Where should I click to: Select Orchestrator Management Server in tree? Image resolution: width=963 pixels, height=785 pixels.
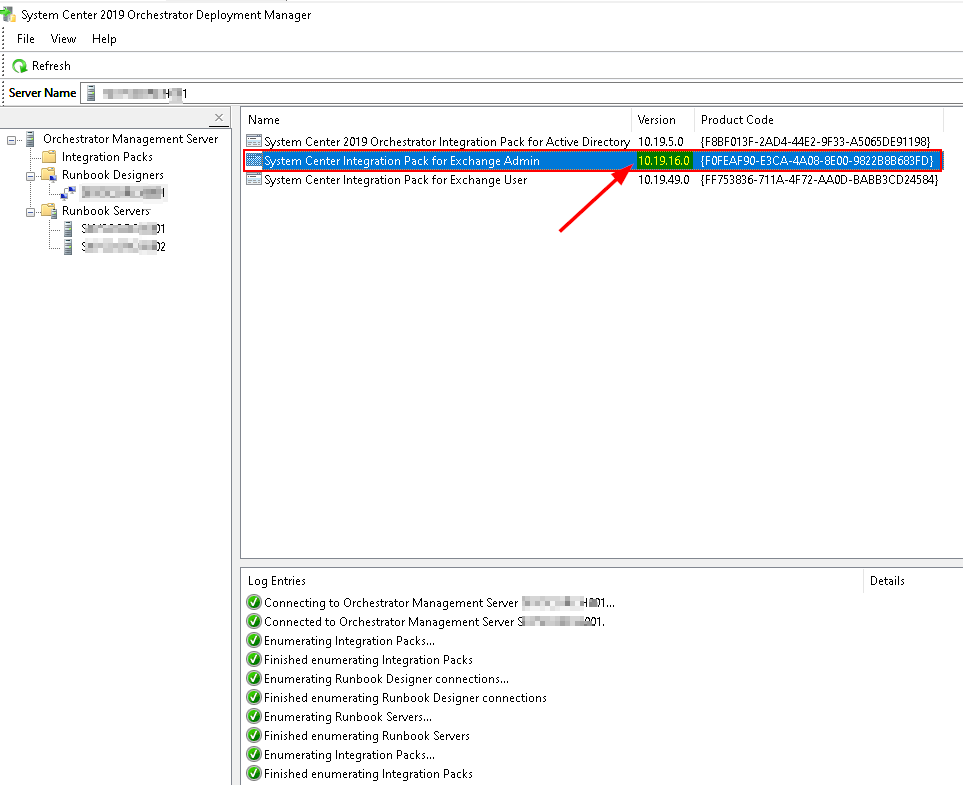tap(130, 139)
